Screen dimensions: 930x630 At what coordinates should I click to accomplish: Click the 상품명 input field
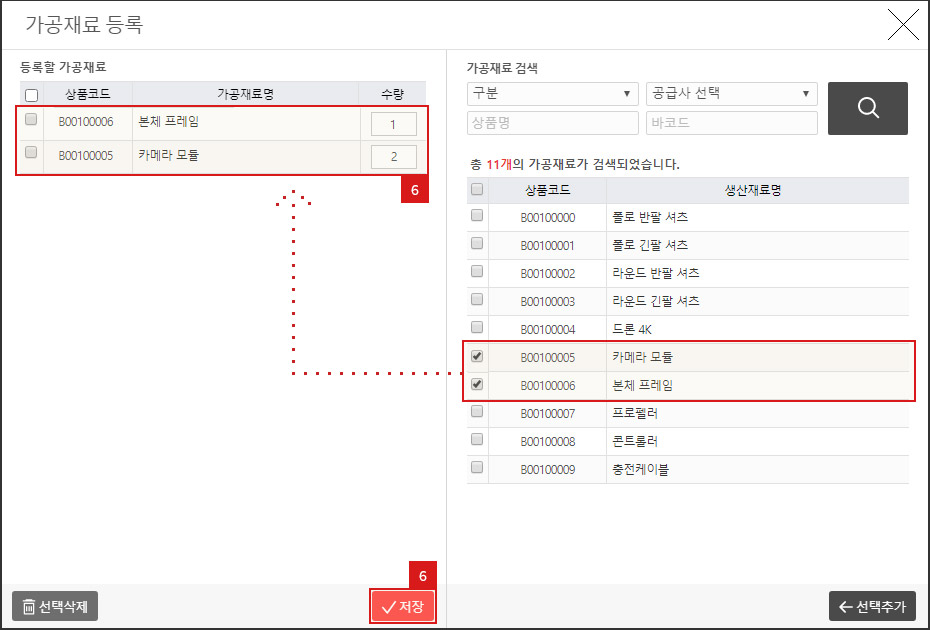coord(551,121)
